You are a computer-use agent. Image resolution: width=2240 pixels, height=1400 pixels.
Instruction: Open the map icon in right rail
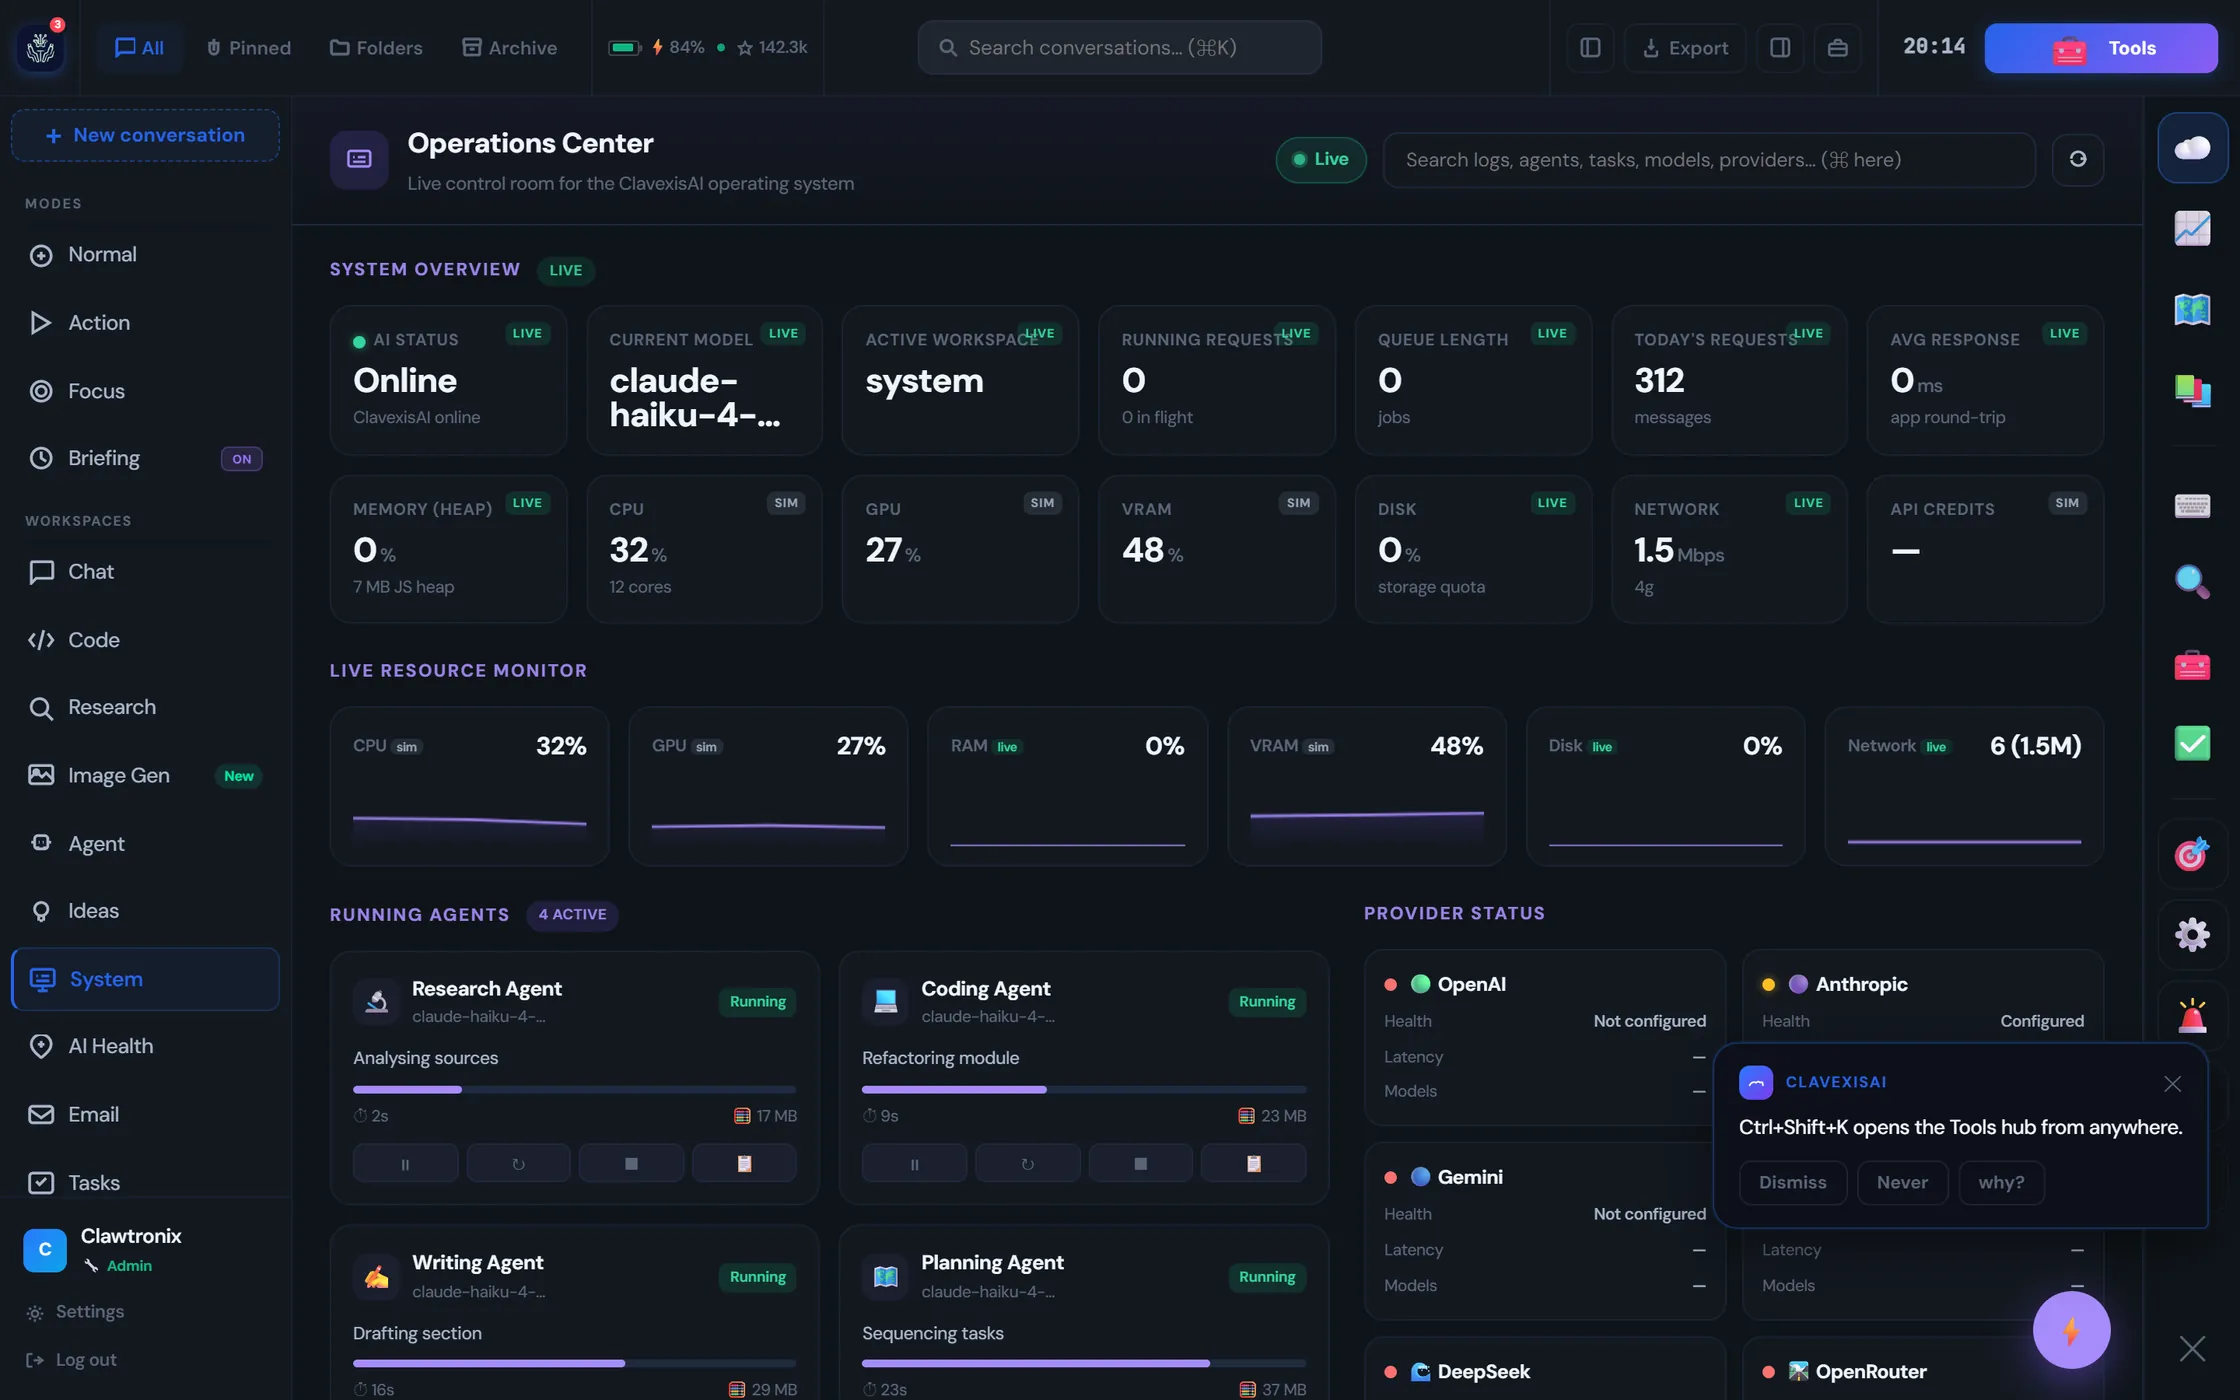(x=2192, y=309)
